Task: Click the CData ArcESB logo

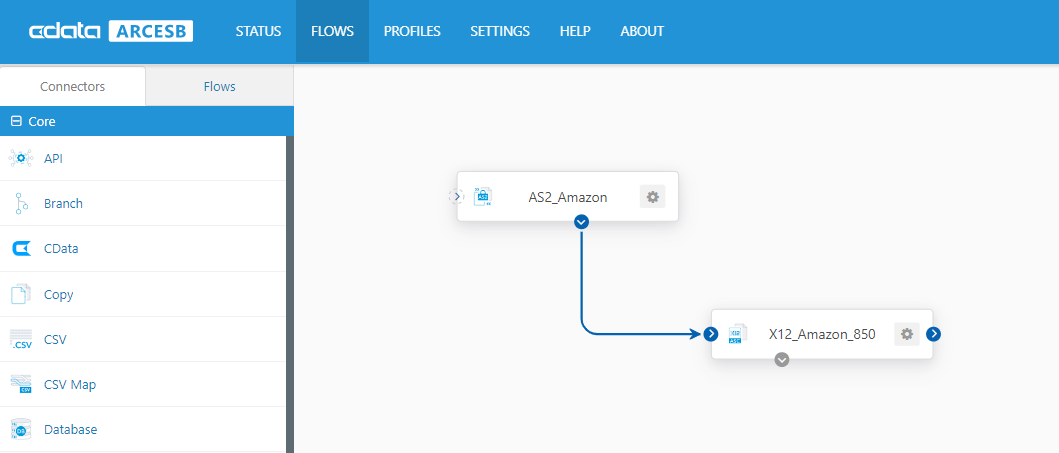Action: (x=111, y=31)
